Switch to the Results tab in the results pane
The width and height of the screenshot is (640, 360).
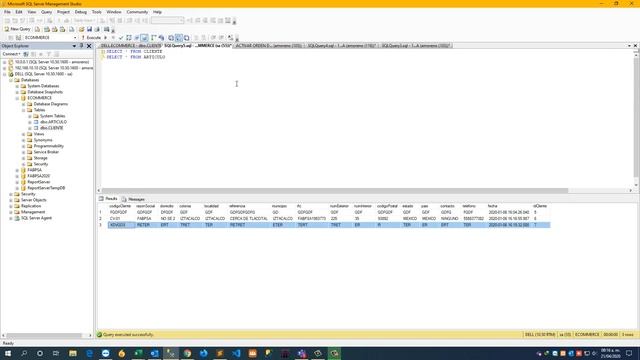(109, 199)
